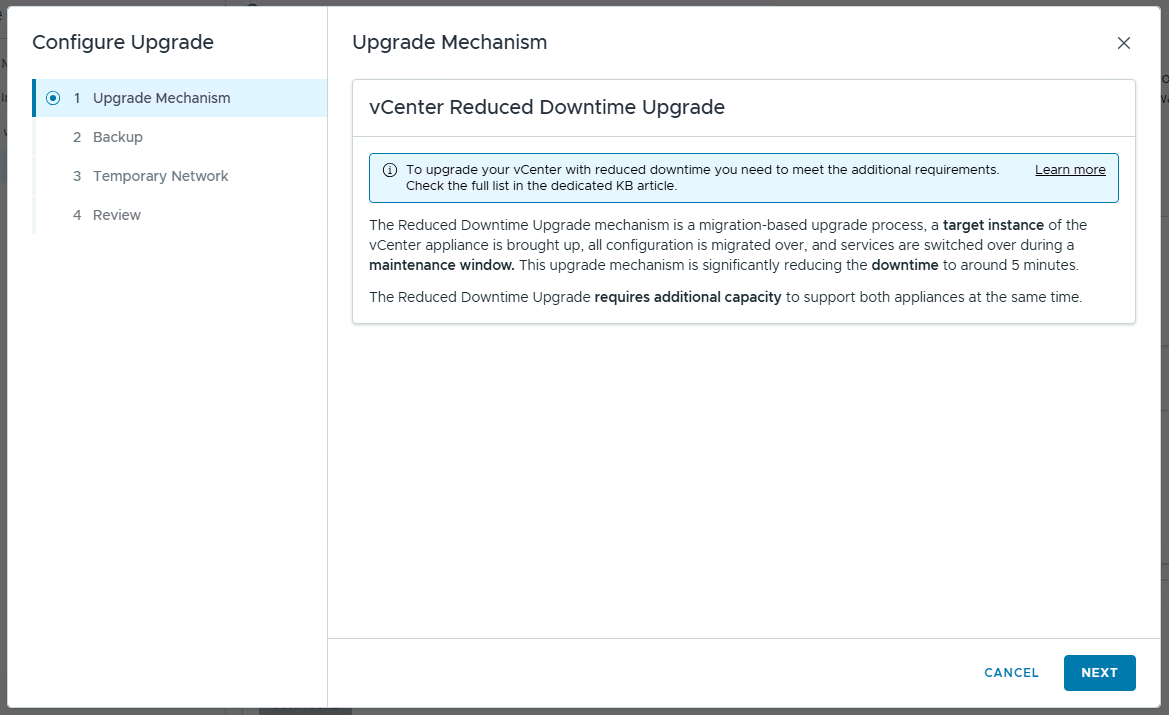Image resolution: width=1169 pixels, height=715 pixels.
Task: Close the Configure Upgrade dialog
Action: 1124,43
